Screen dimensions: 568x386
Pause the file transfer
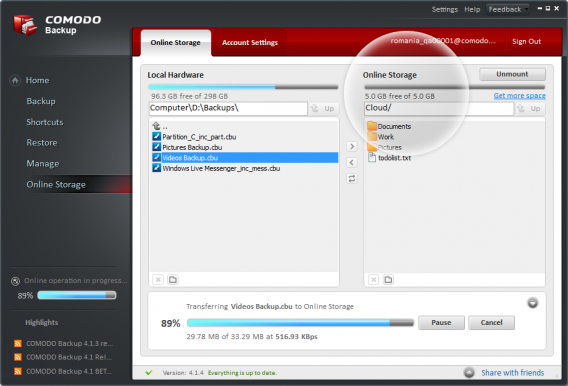point(441,323)
